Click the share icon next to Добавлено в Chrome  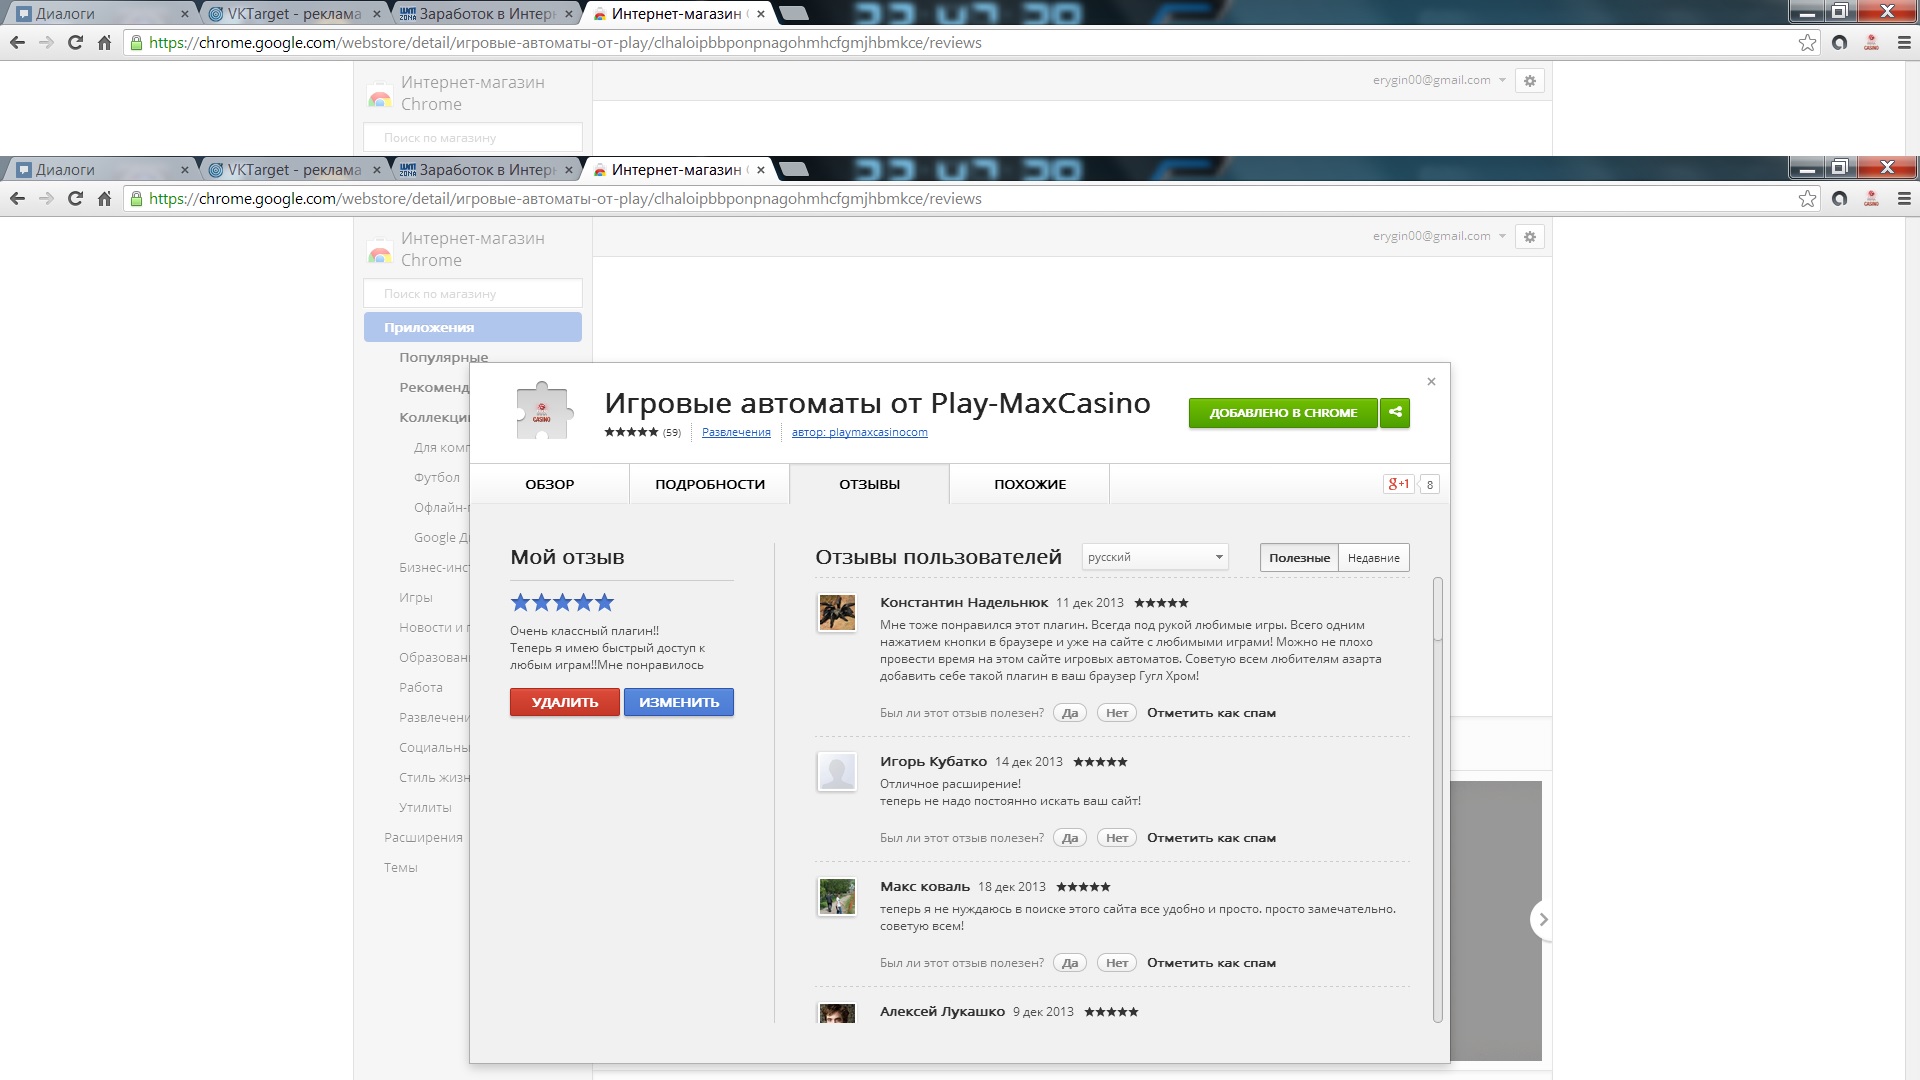click(1395, 413)
